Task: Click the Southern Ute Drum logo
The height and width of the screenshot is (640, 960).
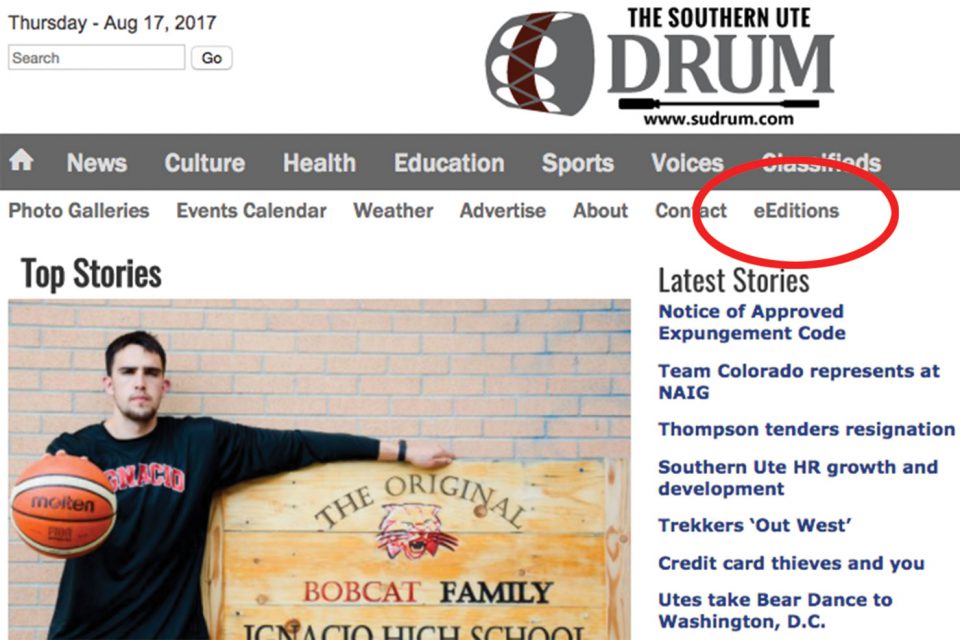Action: tap(660, 65)
